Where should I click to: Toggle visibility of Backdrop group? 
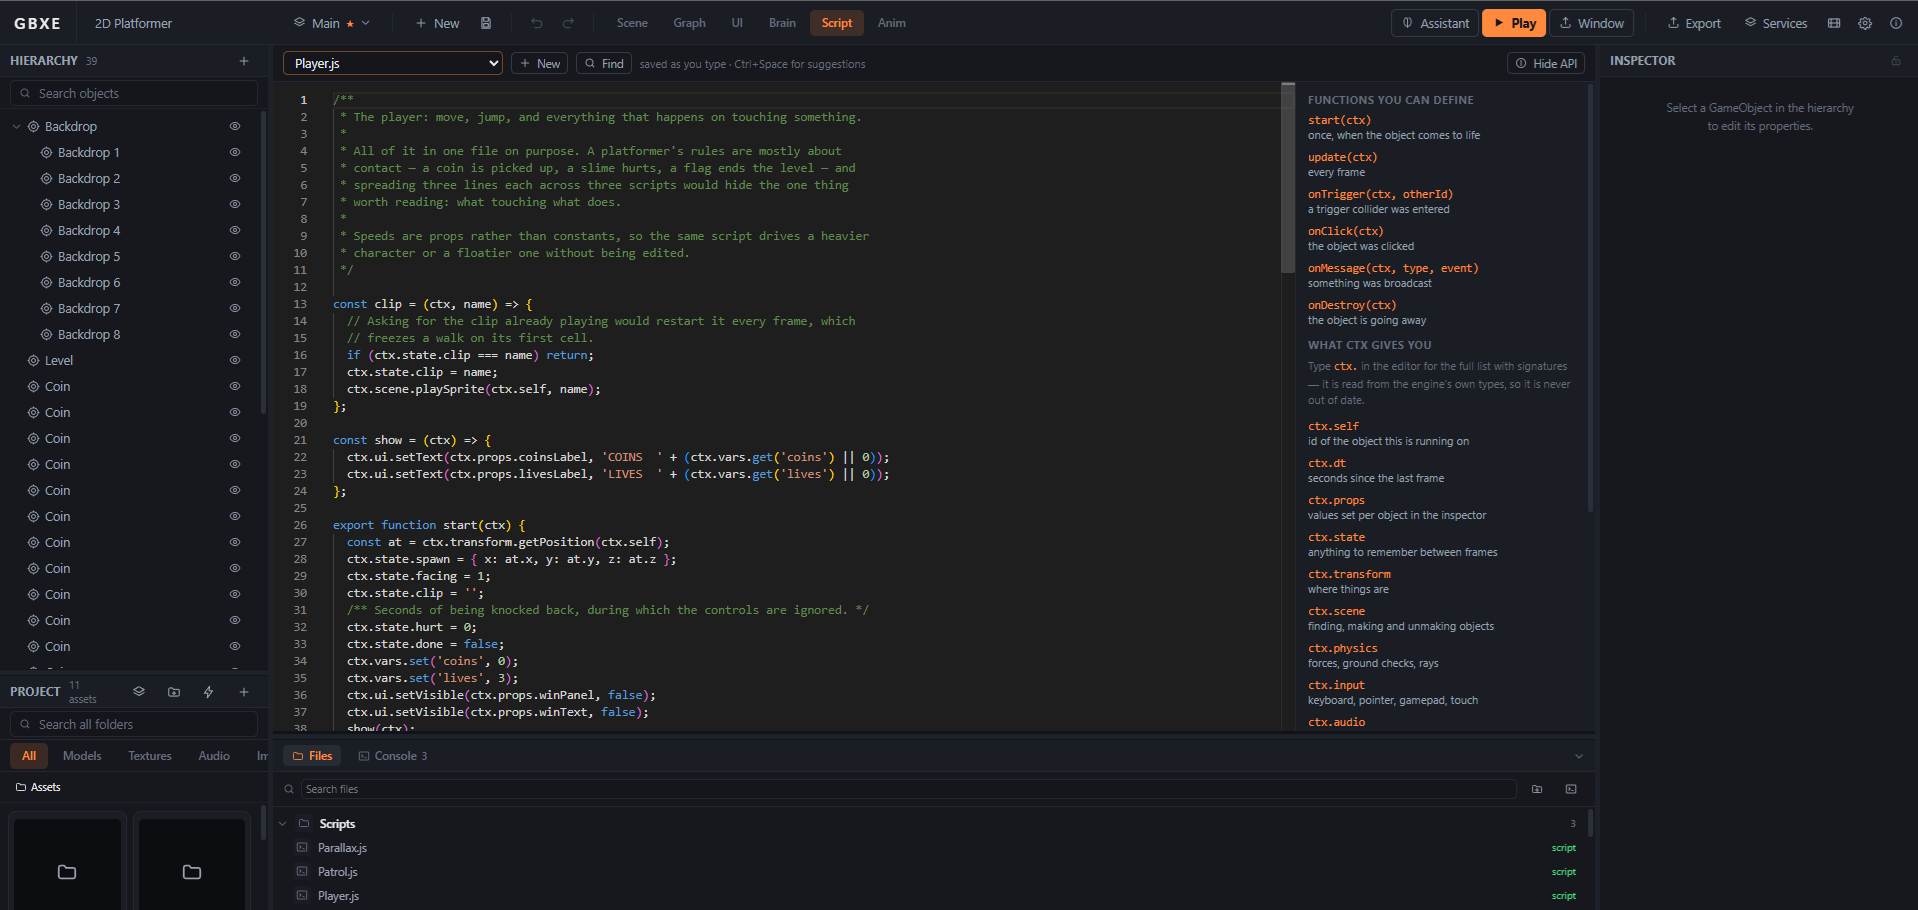235,127
